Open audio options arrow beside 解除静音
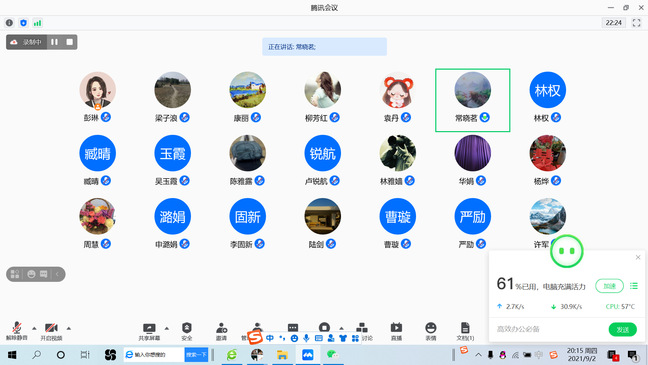Screen dimensions: 648x365 pos(34,328)
